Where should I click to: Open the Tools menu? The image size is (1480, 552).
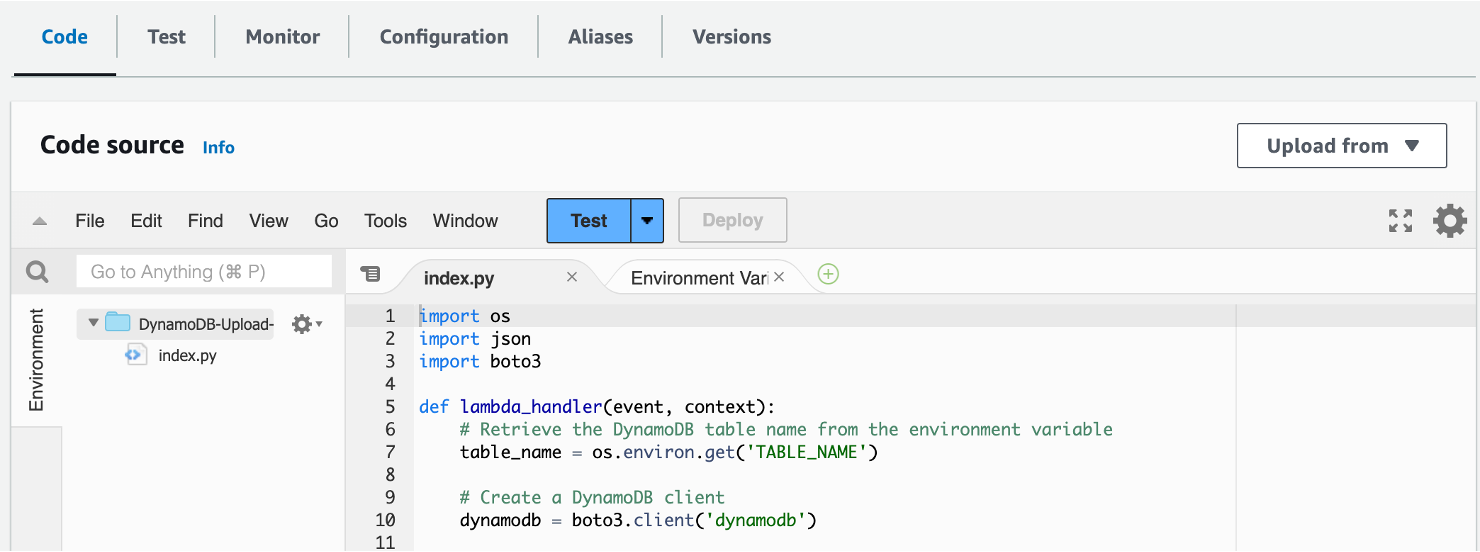385,221
